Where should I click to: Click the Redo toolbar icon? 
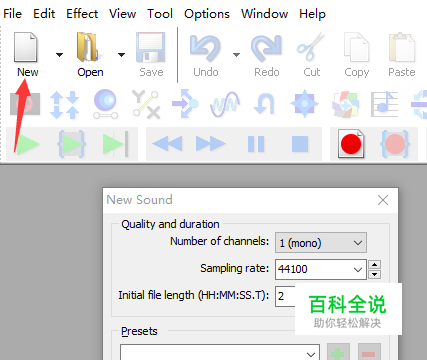pyautogui.click(x=267, y=49)
